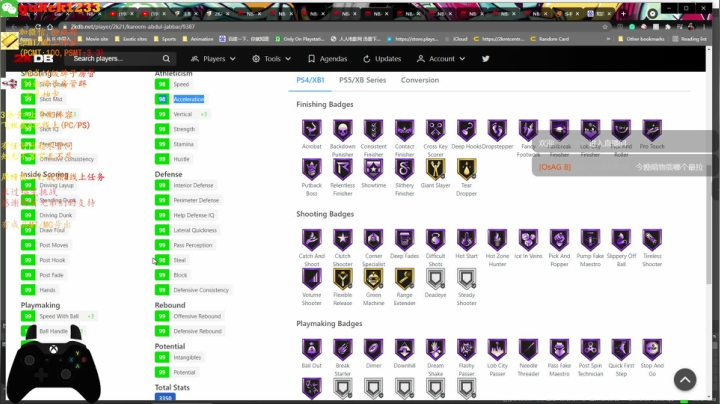Open the Updates page
The image size is (720, 404).
pos(382,59)
